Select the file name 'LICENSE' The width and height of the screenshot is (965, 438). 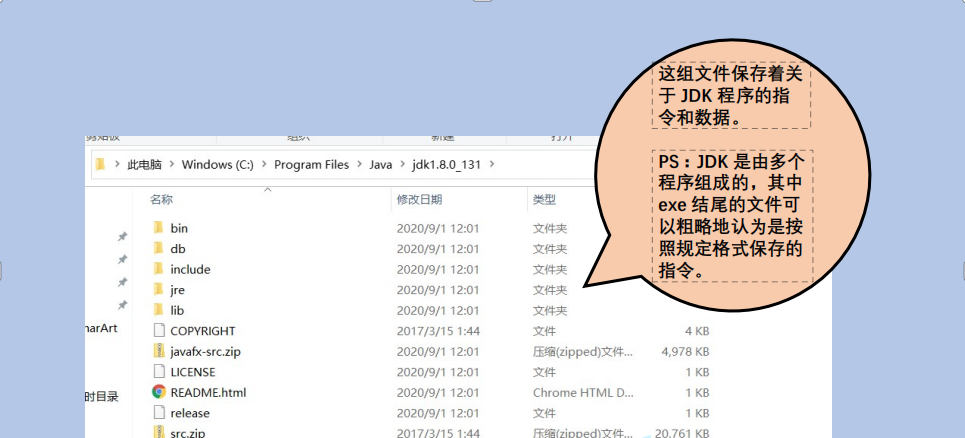[193, 372]
